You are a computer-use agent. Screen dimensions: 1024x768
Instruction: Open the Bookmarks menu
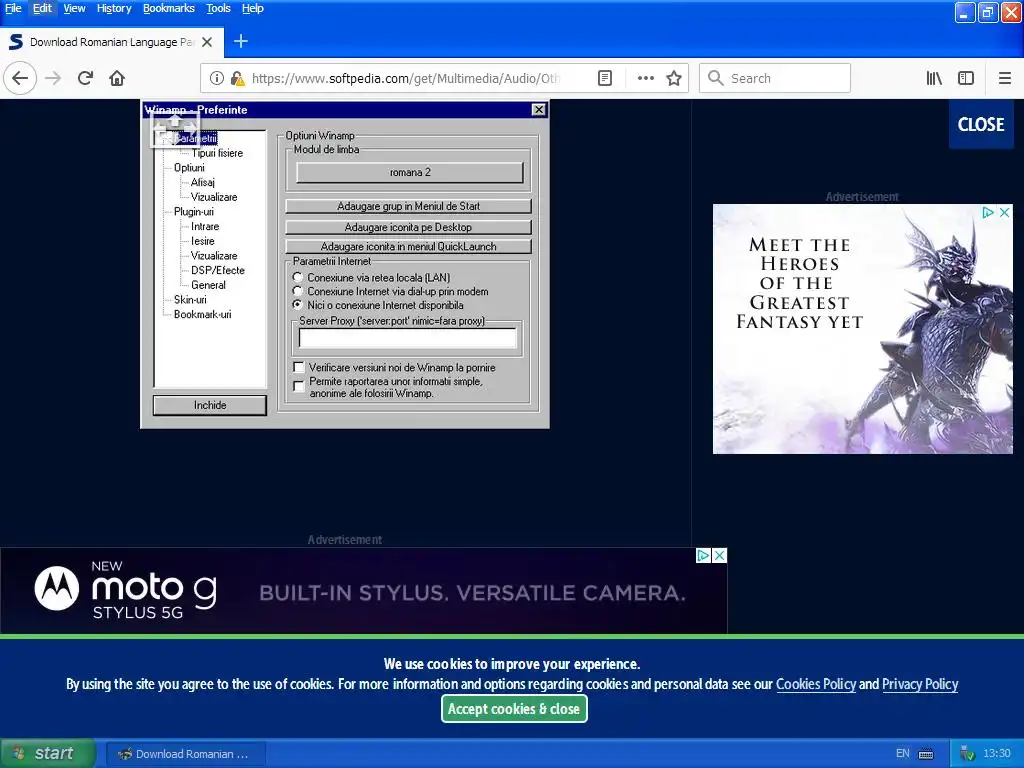point(168,8)
